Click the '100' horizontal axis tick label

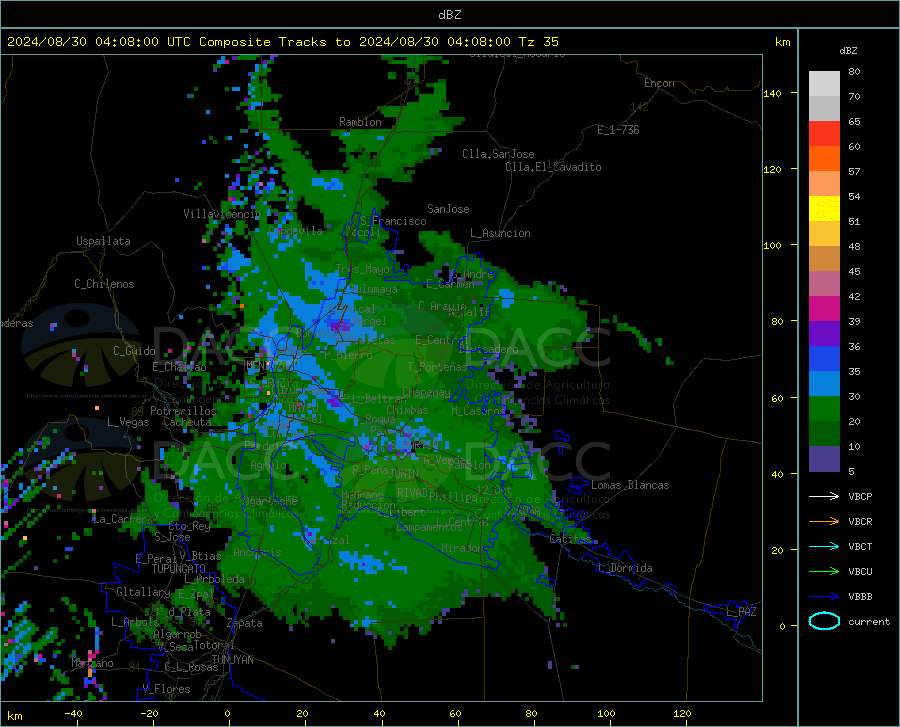tap(606, 713)
